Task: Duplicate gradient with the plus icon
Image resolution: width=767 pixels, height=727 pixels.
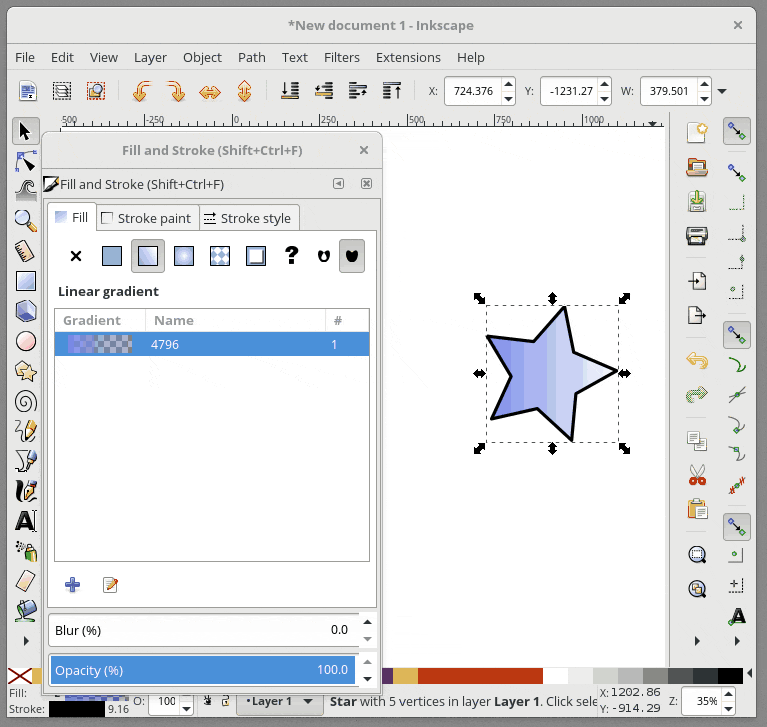Action: pyautogui.click(x=72, y=585)
